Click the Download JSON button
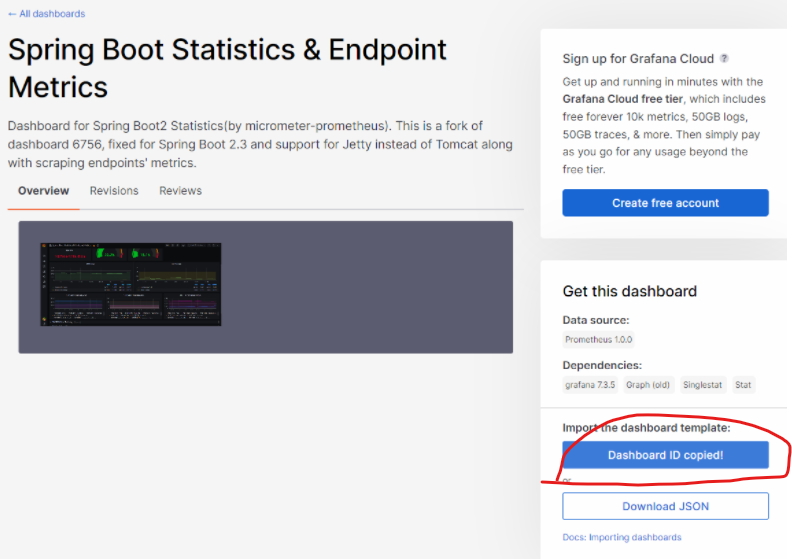The image size is (792, 559). (x=665, y=506)
